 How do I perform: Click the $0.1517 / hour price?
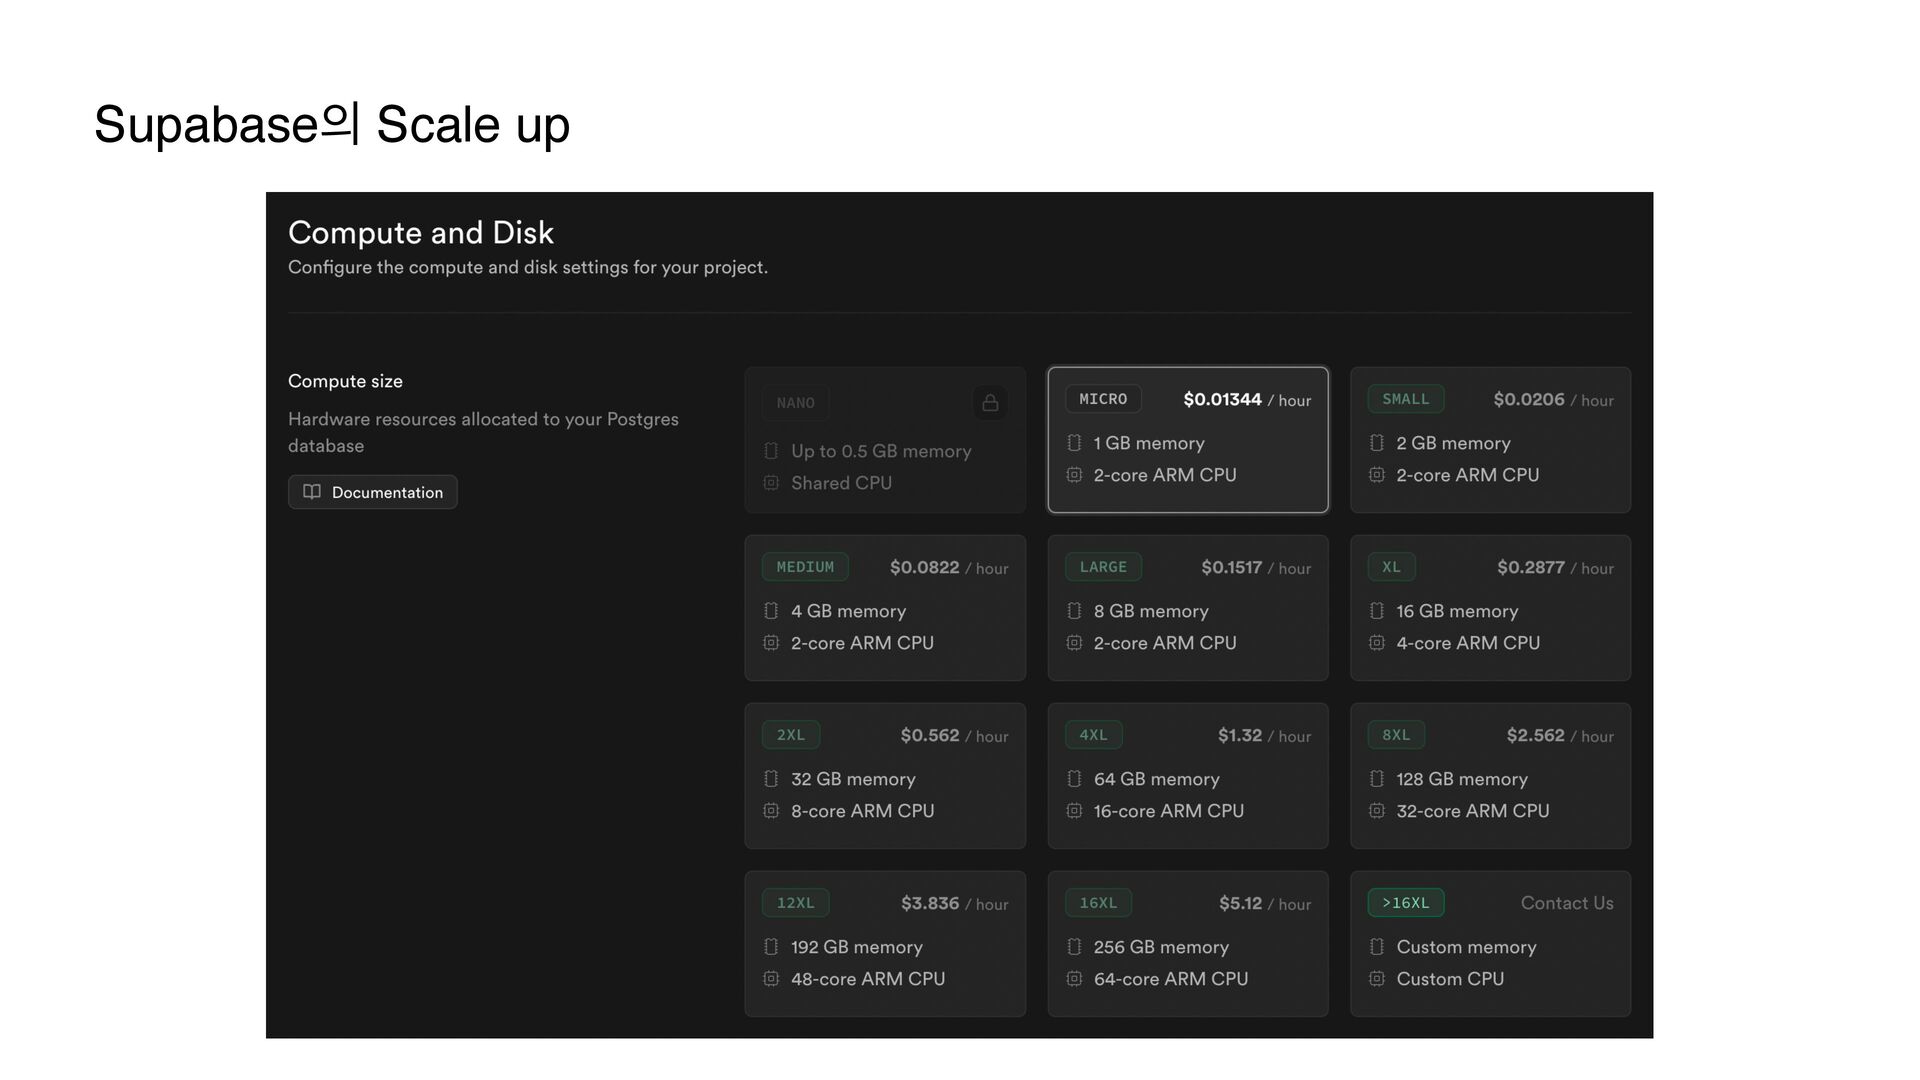click(x=1256, y=568)
